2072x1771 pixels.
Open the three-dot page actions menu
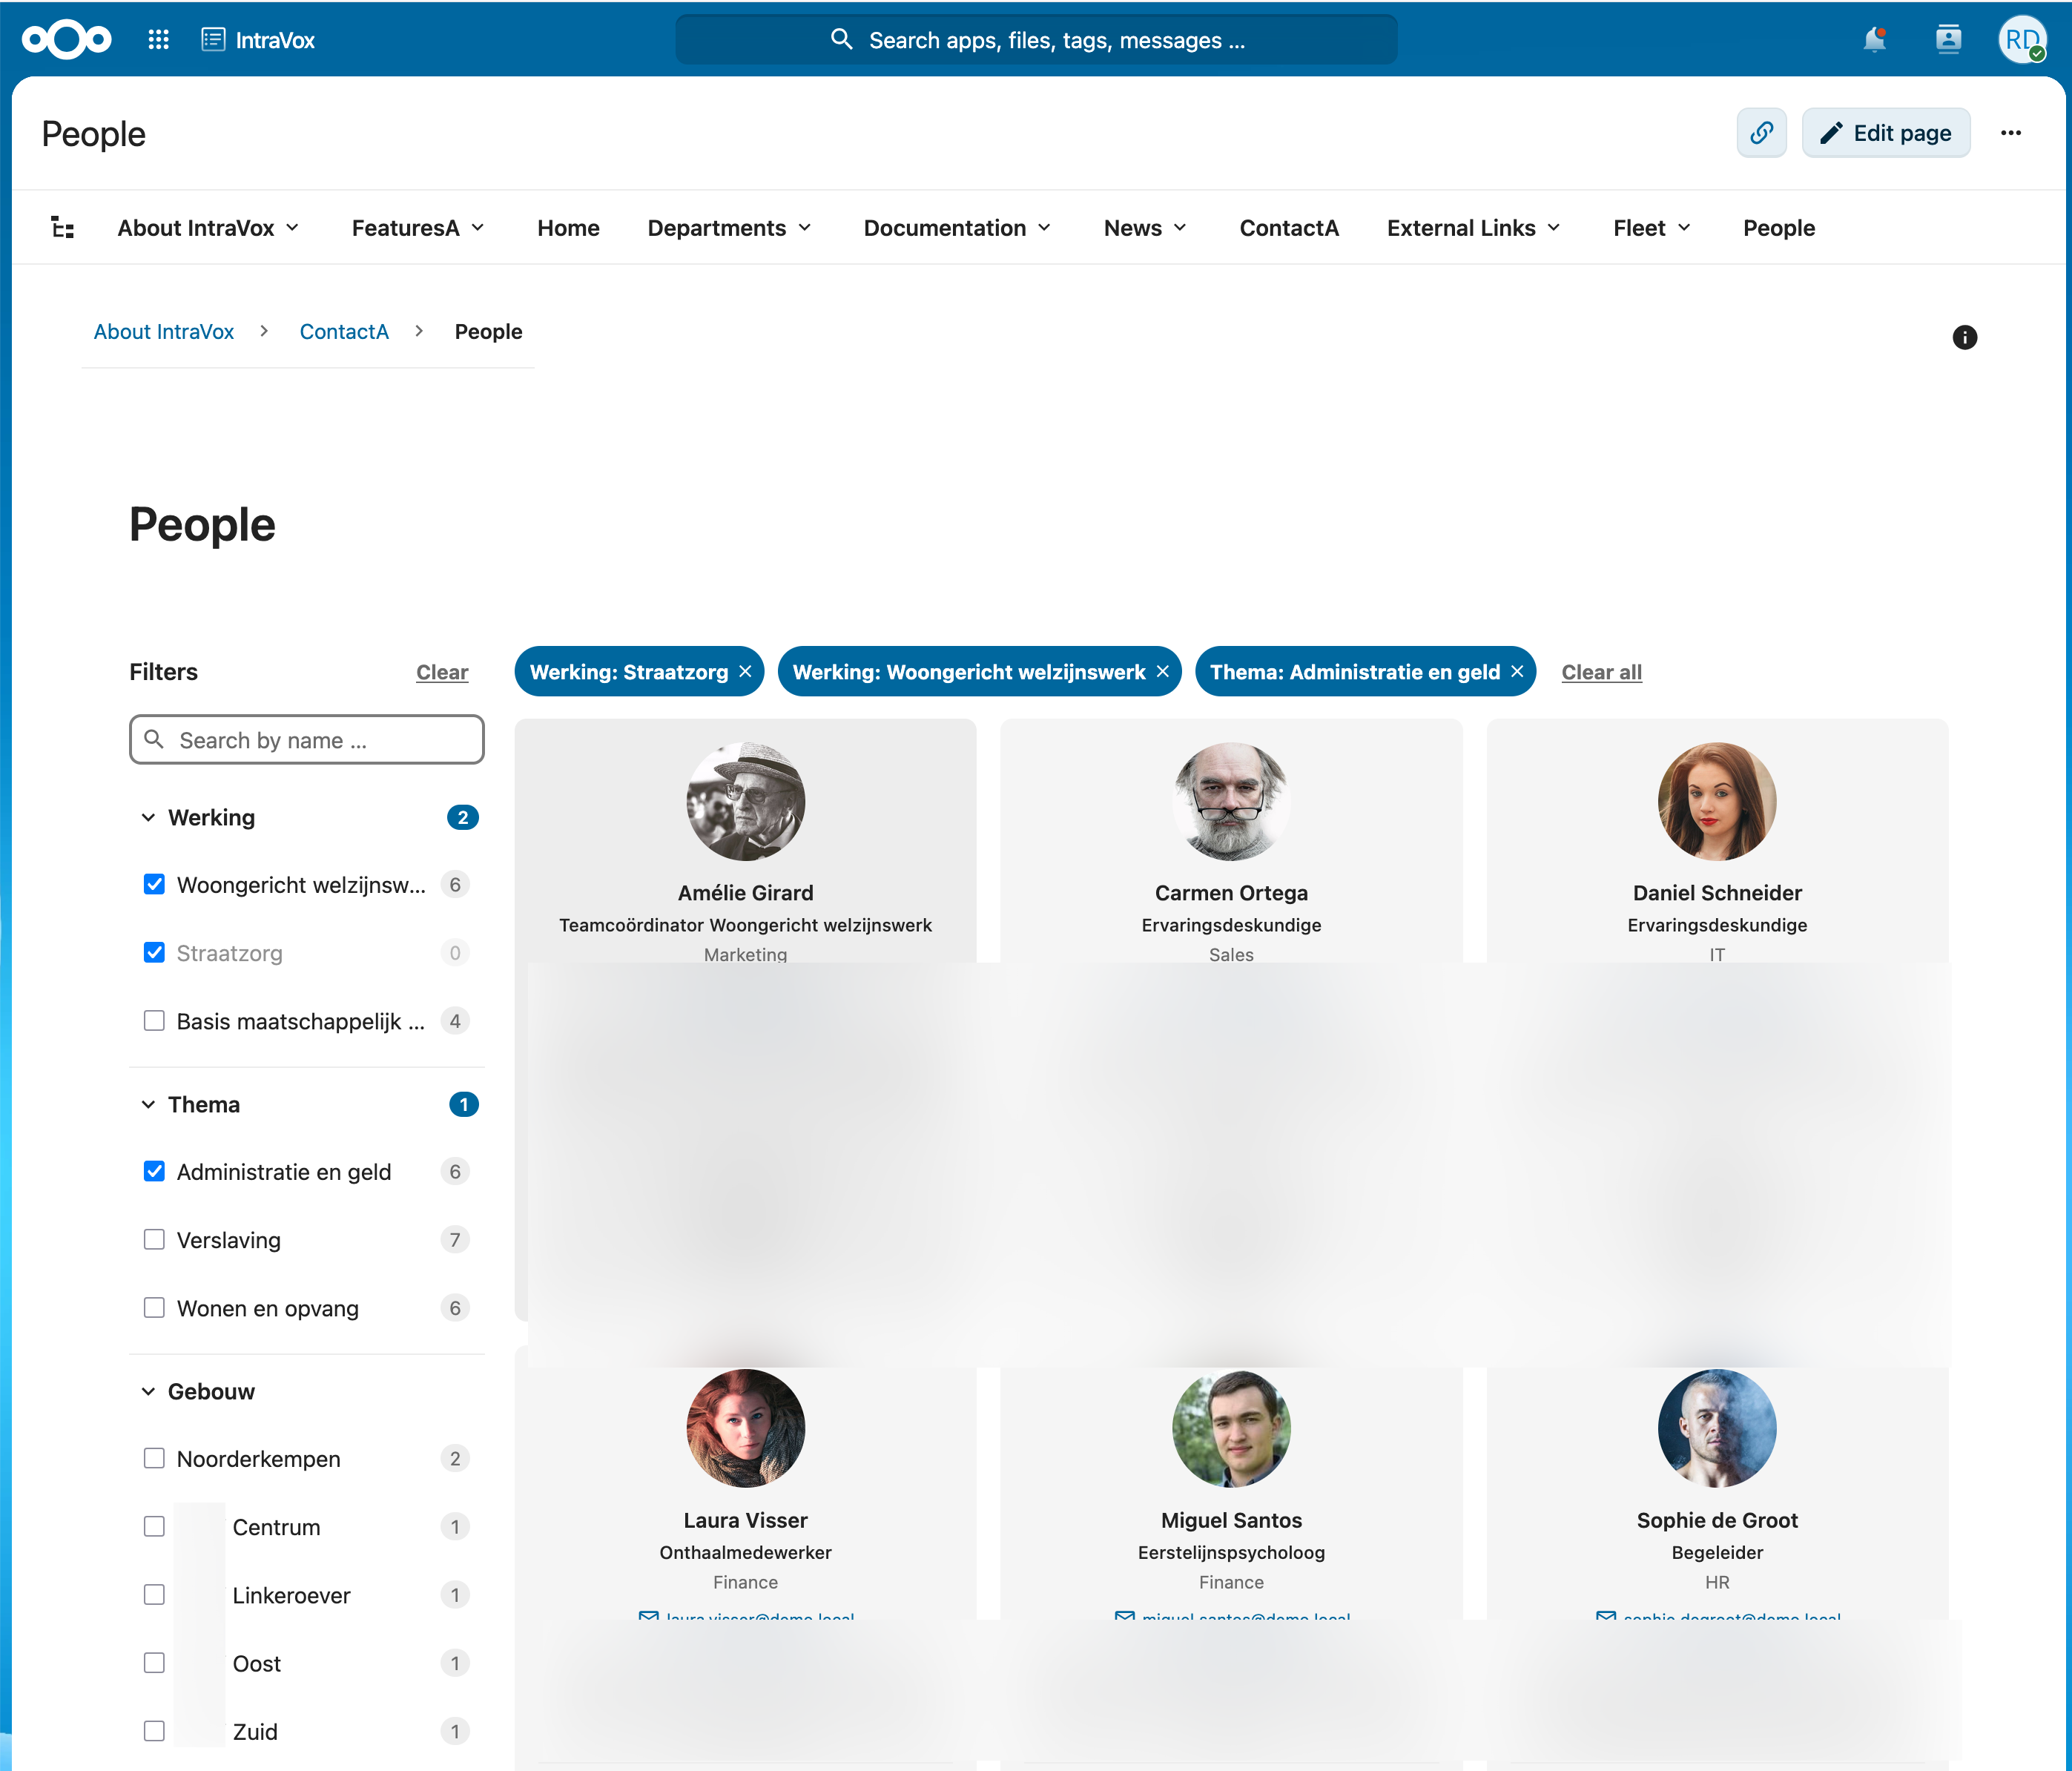pyautogui.click(x=2011, y=133)
